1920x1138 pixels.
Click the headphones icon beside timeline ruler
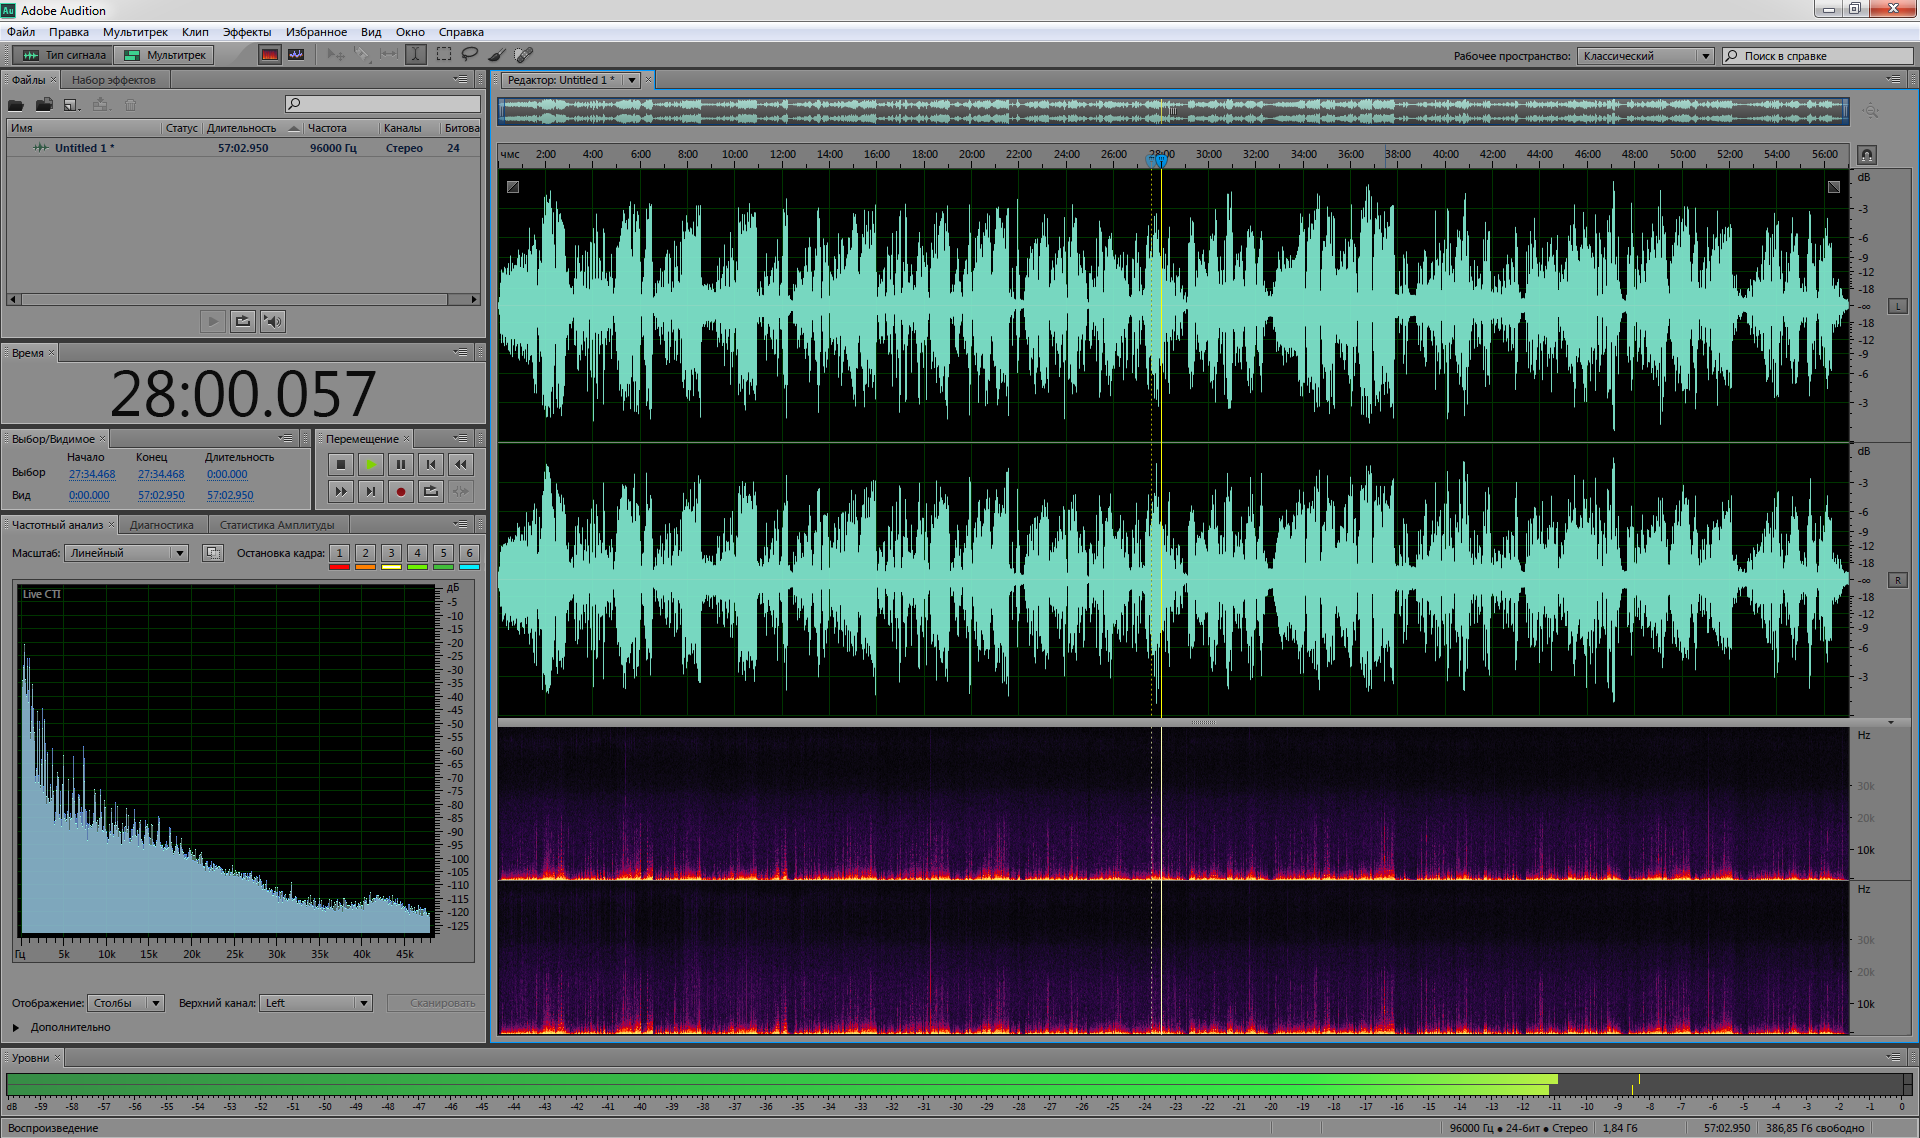tap(1866, 155)
